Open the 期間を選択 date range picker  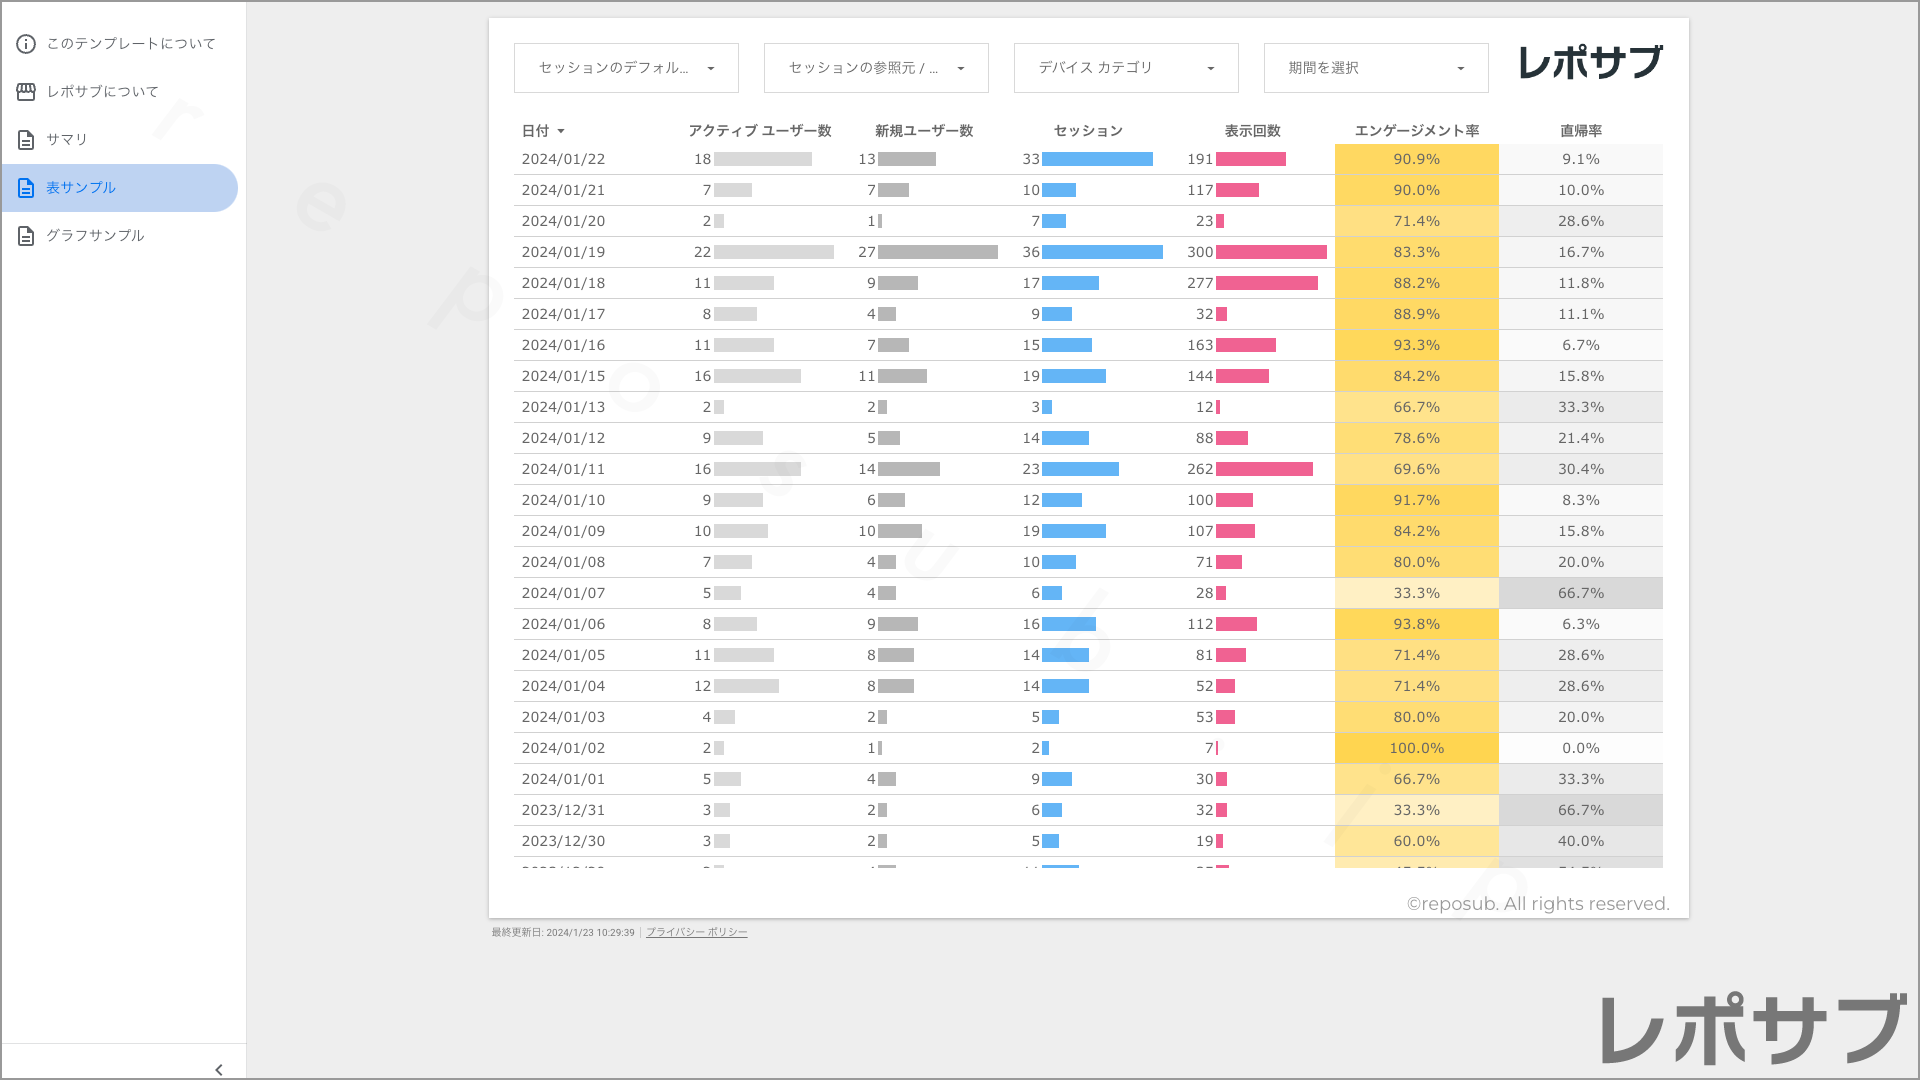1376,68
